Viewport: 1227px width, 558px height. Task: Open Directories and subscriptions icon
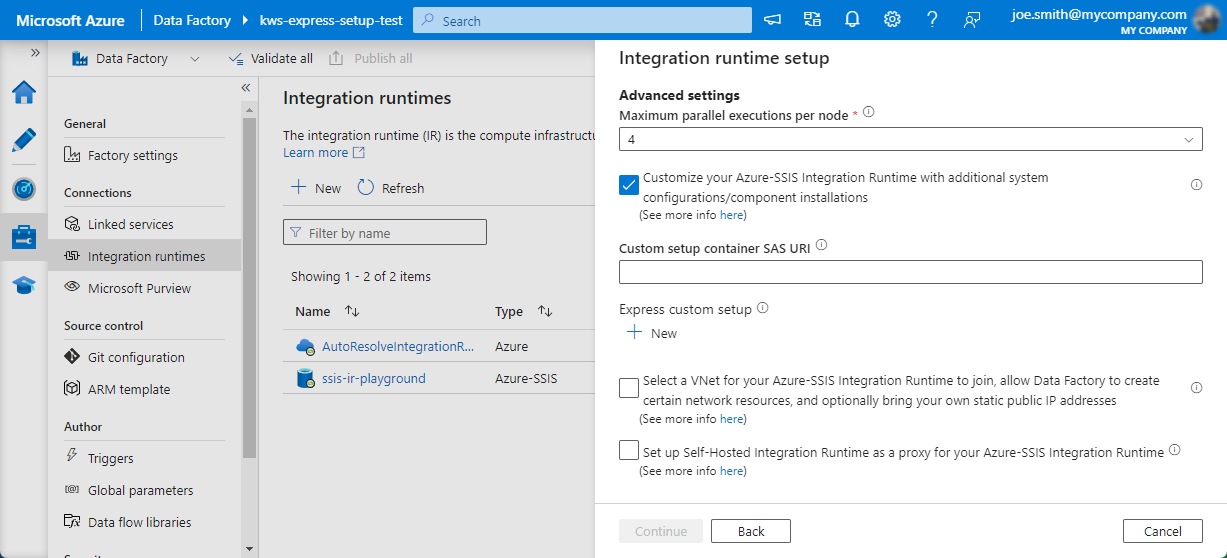(812, 20)
